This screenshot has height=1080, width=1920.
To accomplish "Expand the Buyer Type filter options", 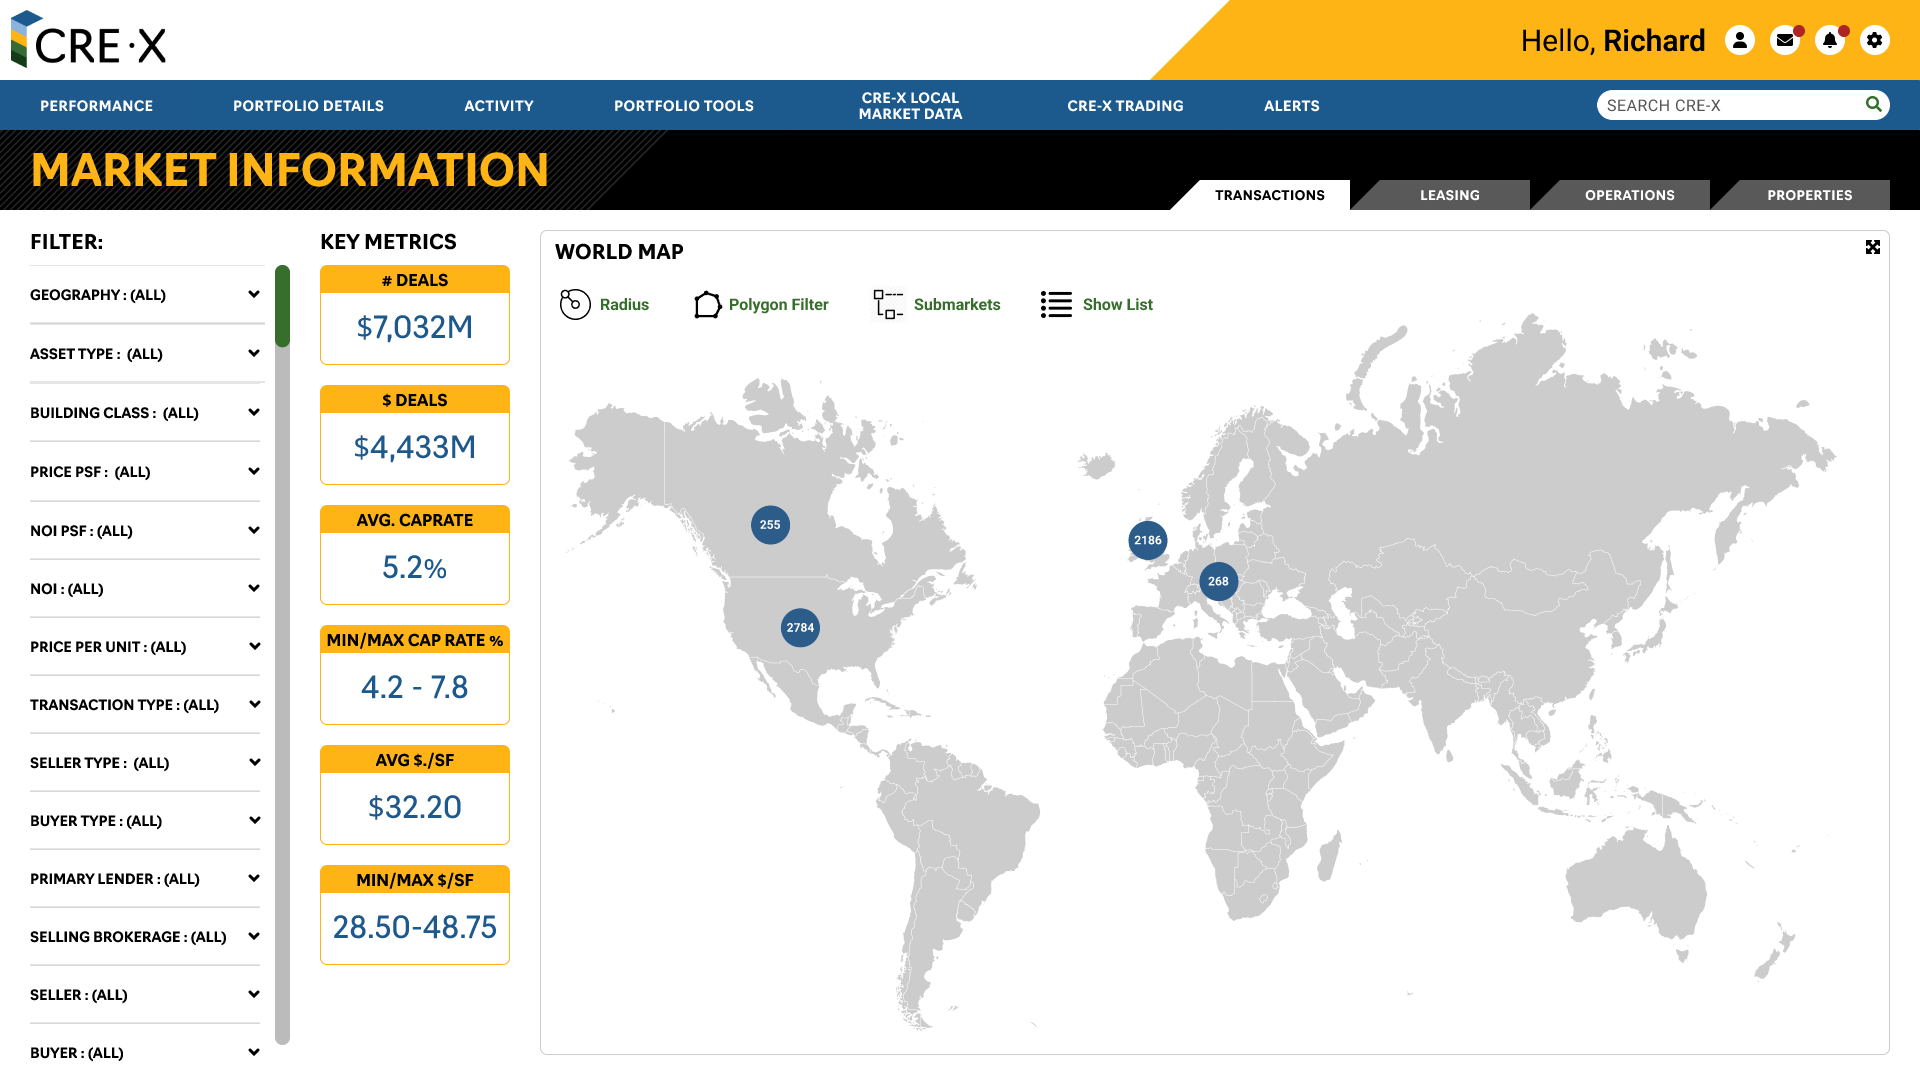I will (x=253, y=820).
